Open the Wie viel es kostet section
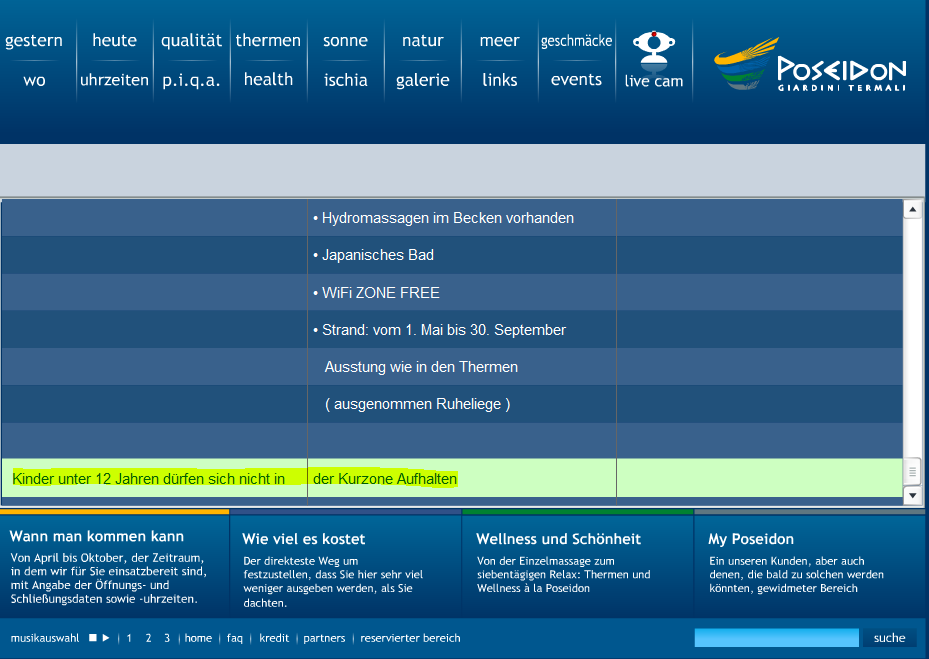The image size is (929, 659). 304,539
